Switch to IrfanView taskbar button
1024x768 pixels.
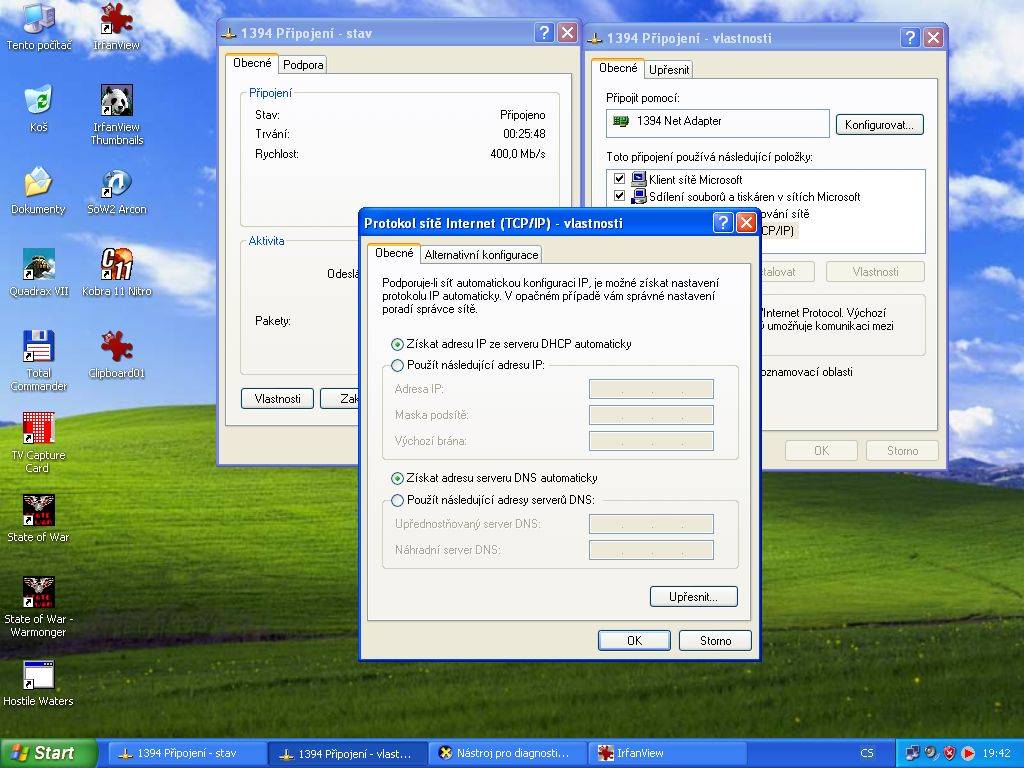[667, 753]
